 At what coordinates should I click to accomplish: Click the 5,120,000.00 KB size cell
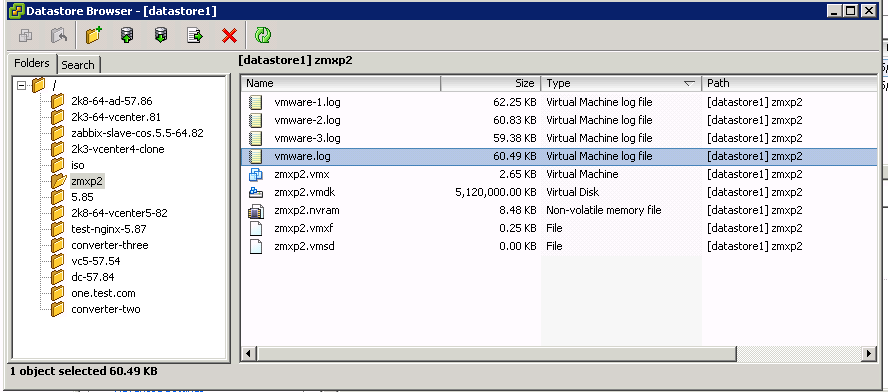(x=496, y=193)
